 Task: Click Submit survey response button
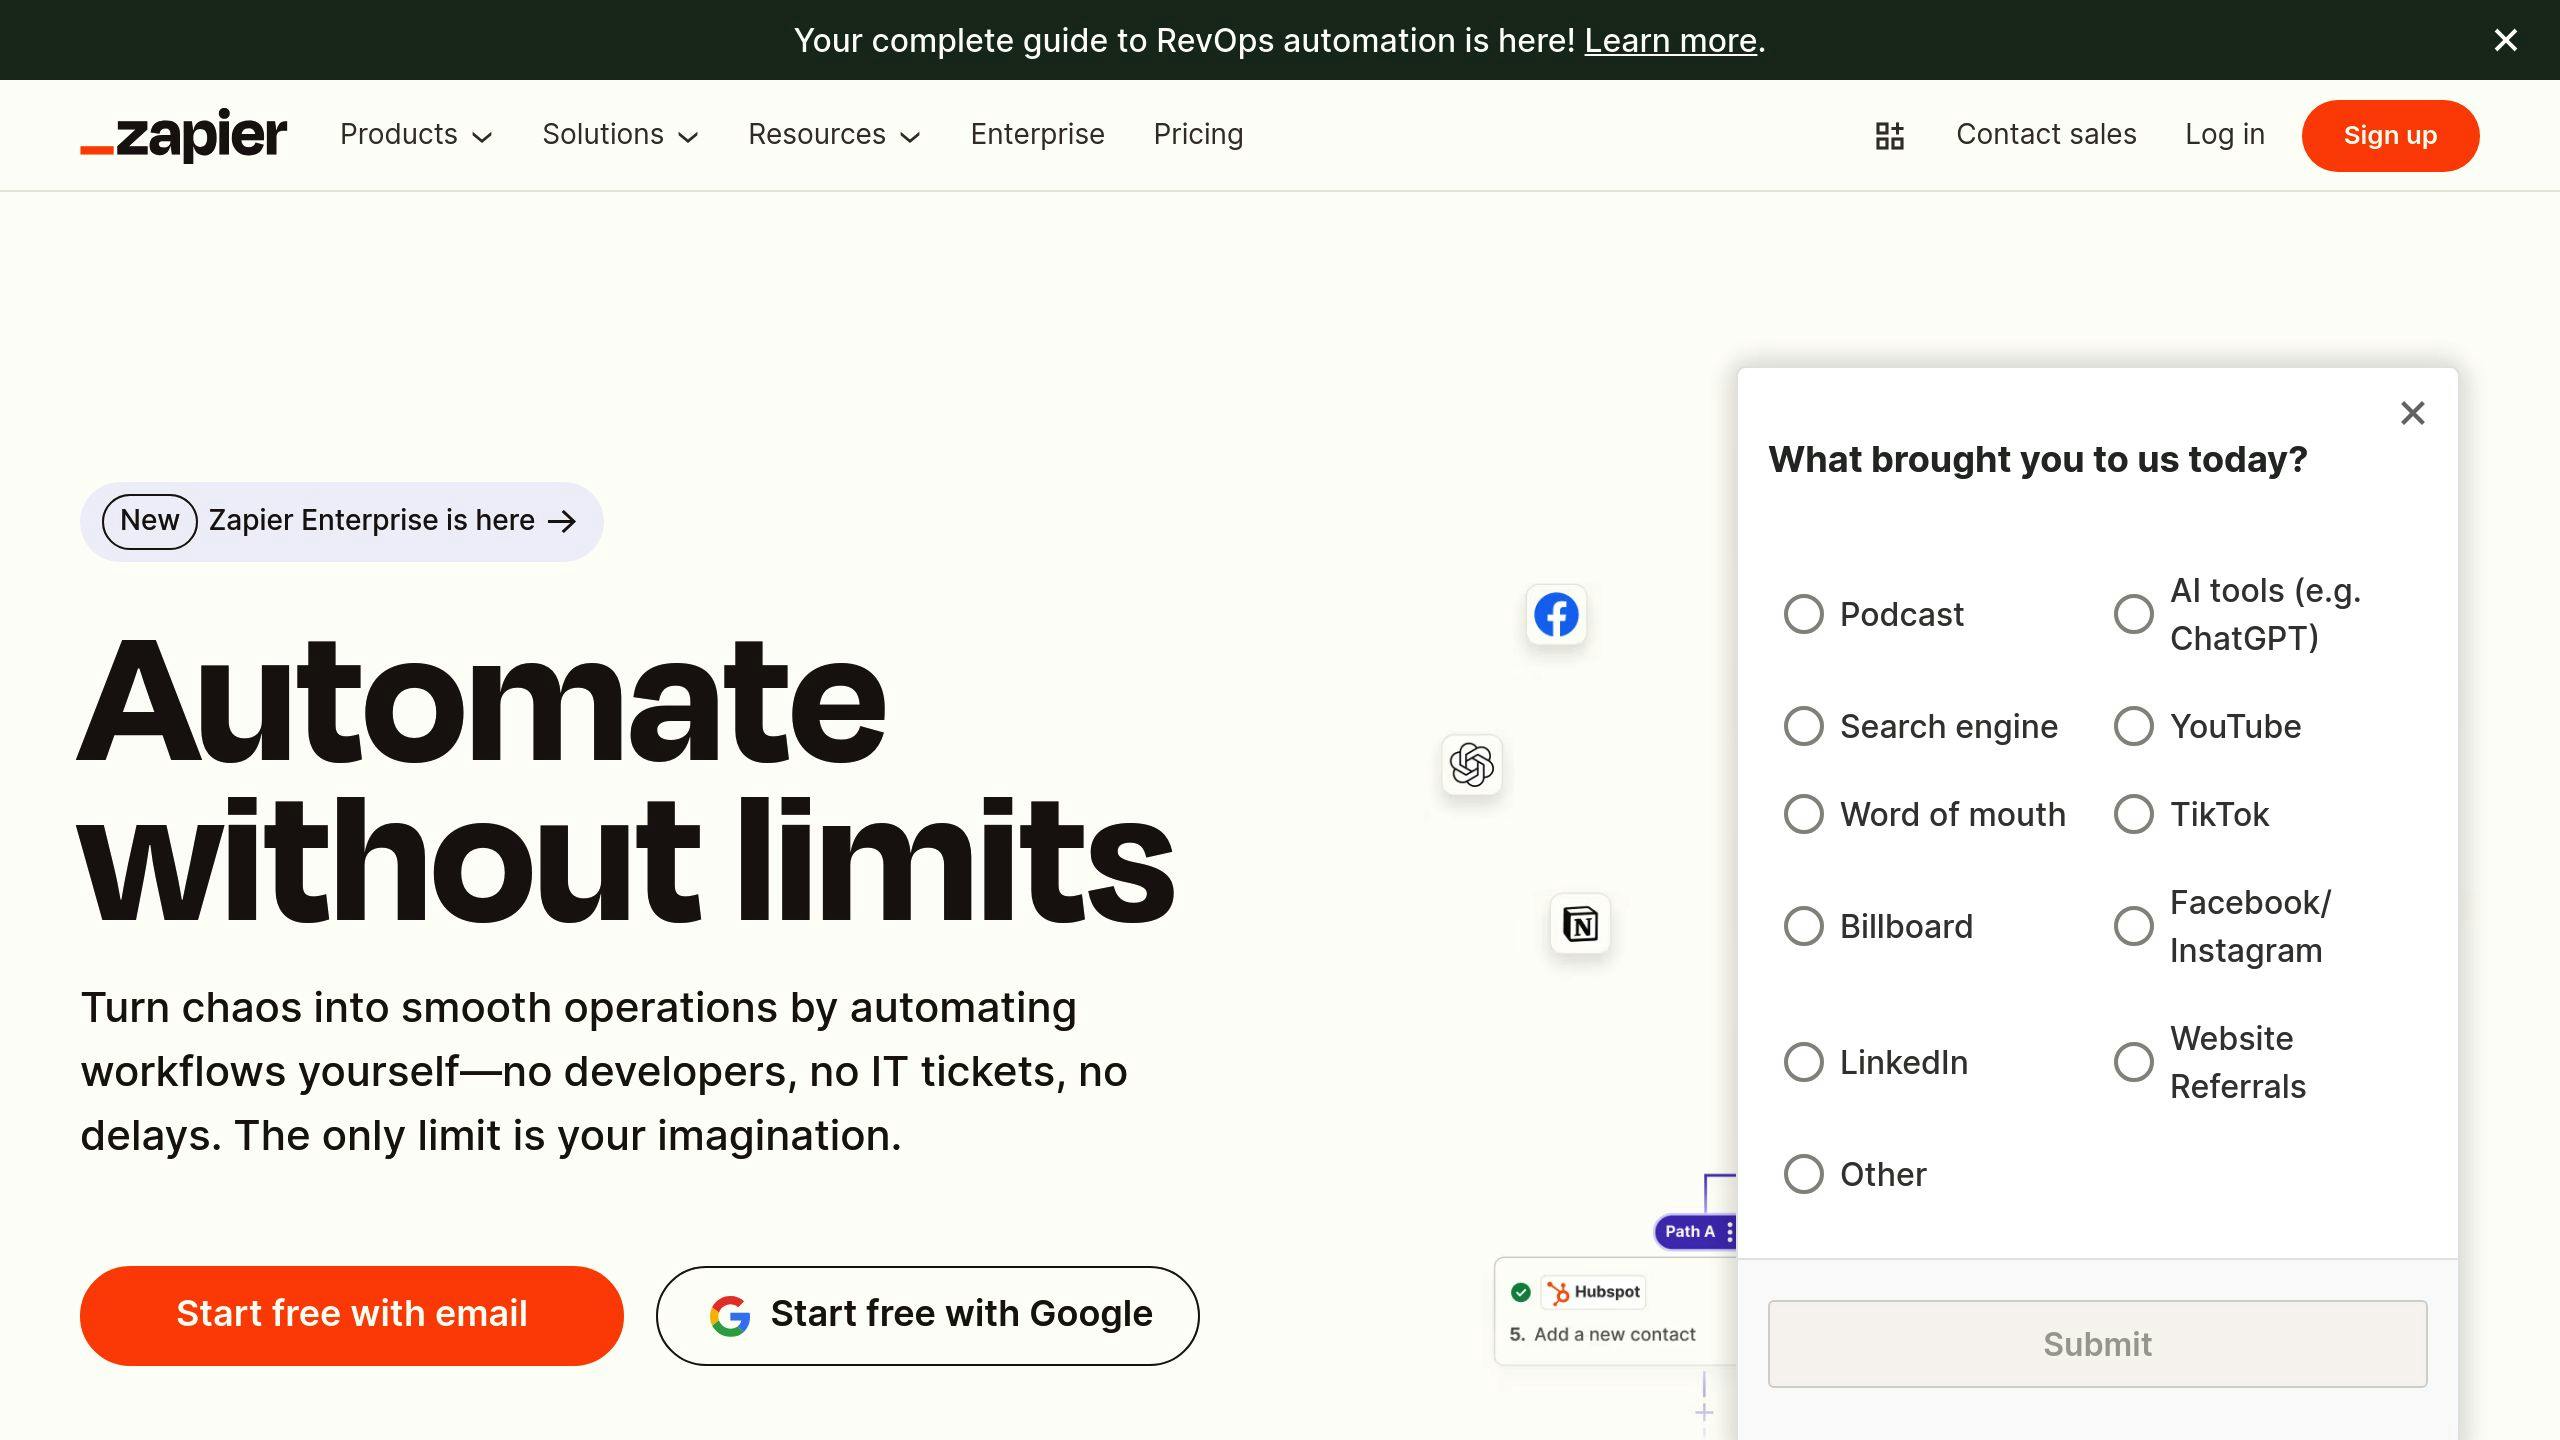(x=2098, y=1343)
